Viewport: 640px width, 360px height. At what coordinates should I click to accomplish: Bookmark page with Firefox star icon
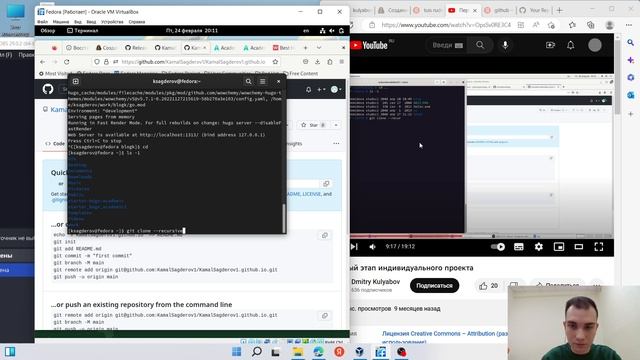(276, 62)
